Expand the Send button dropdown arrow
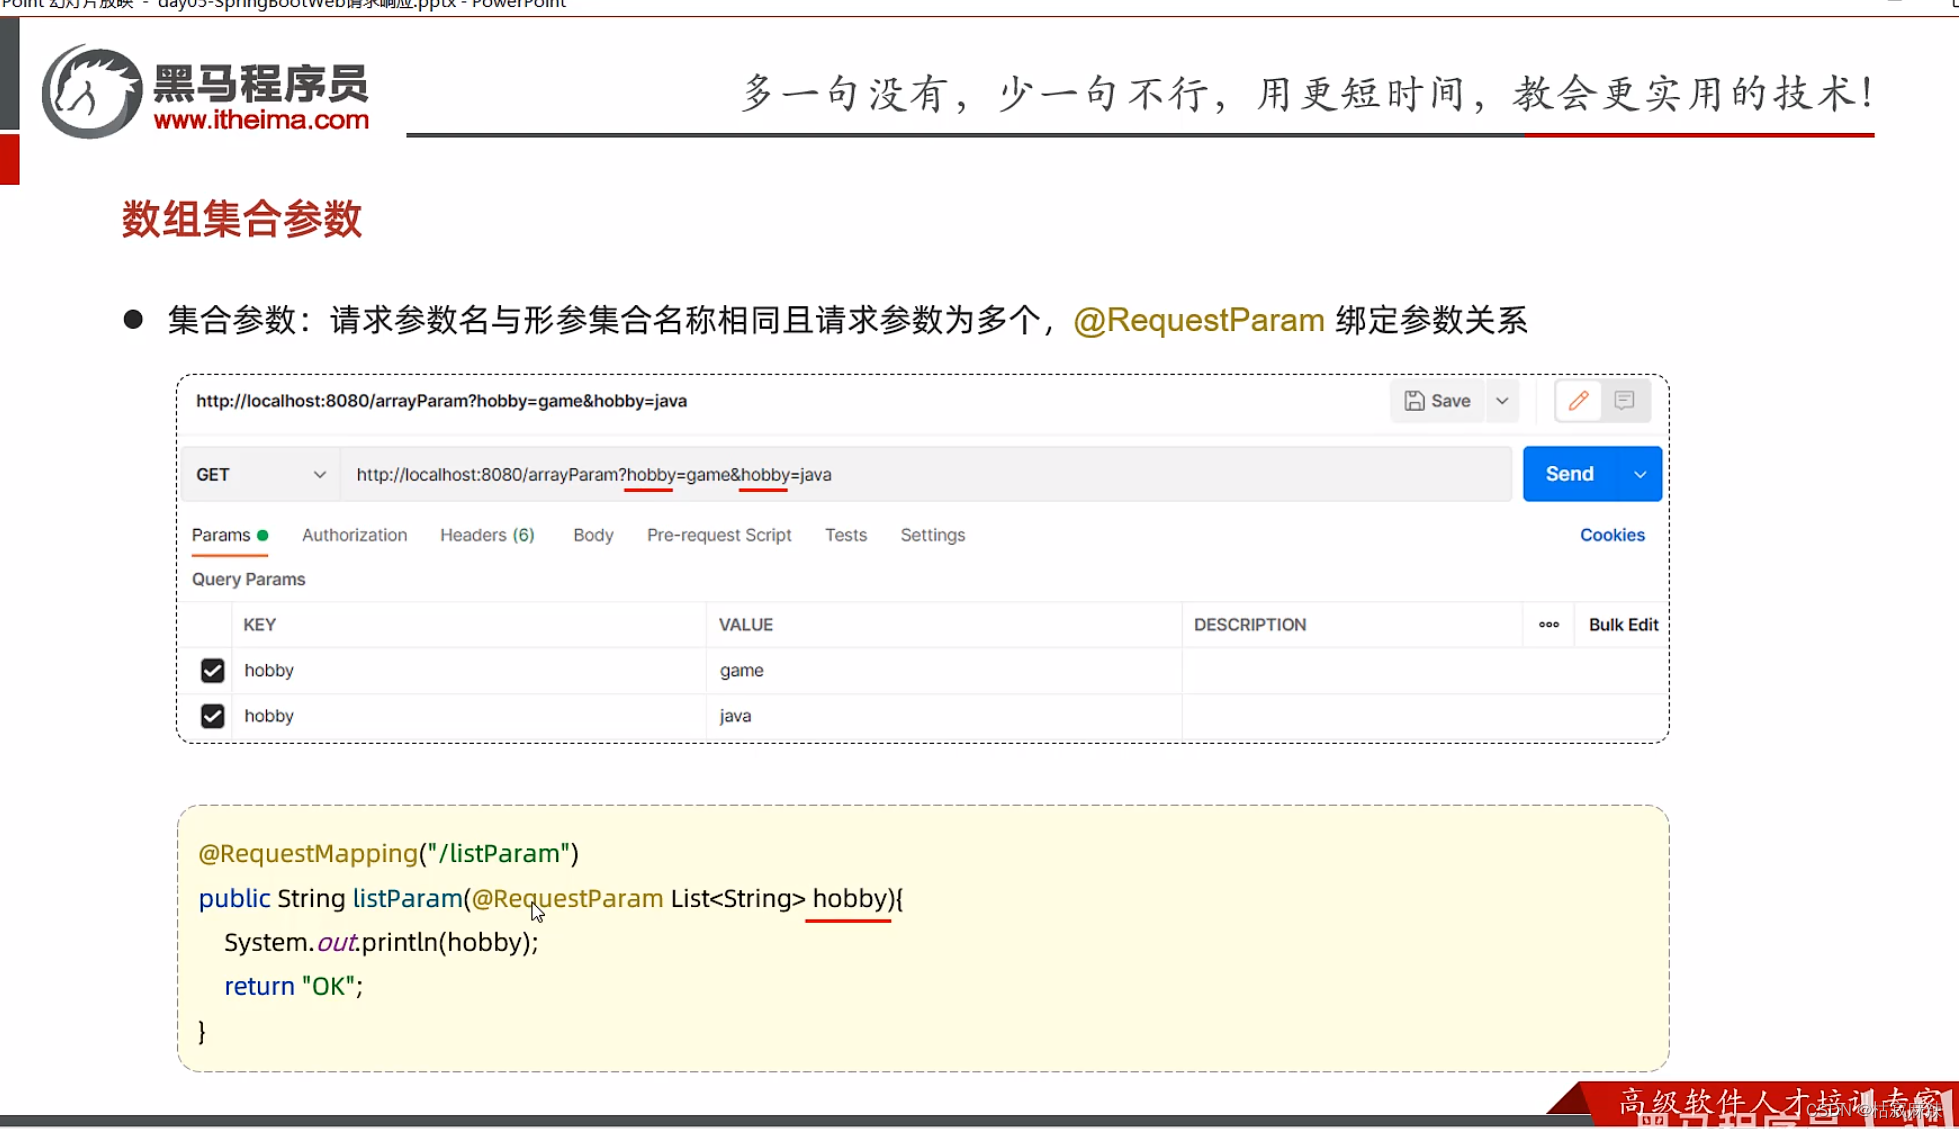This screenshot has height=1129, width=1959. [x=1639, y=474]
